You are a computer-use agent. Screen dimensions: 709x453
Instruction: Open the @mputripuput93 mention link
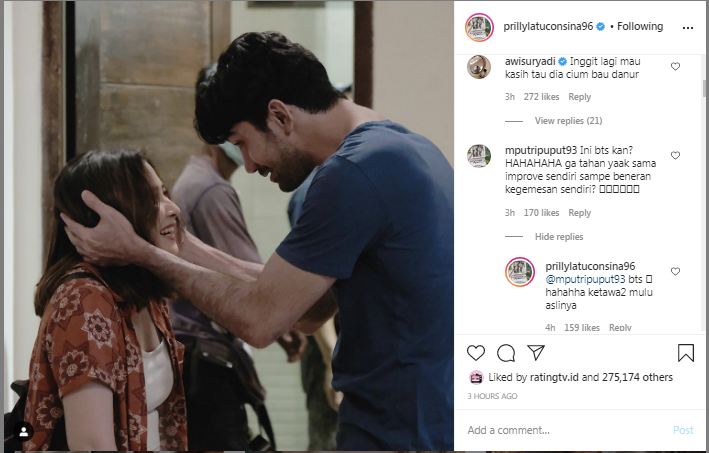pyautogui.click(x=585, y=279)
